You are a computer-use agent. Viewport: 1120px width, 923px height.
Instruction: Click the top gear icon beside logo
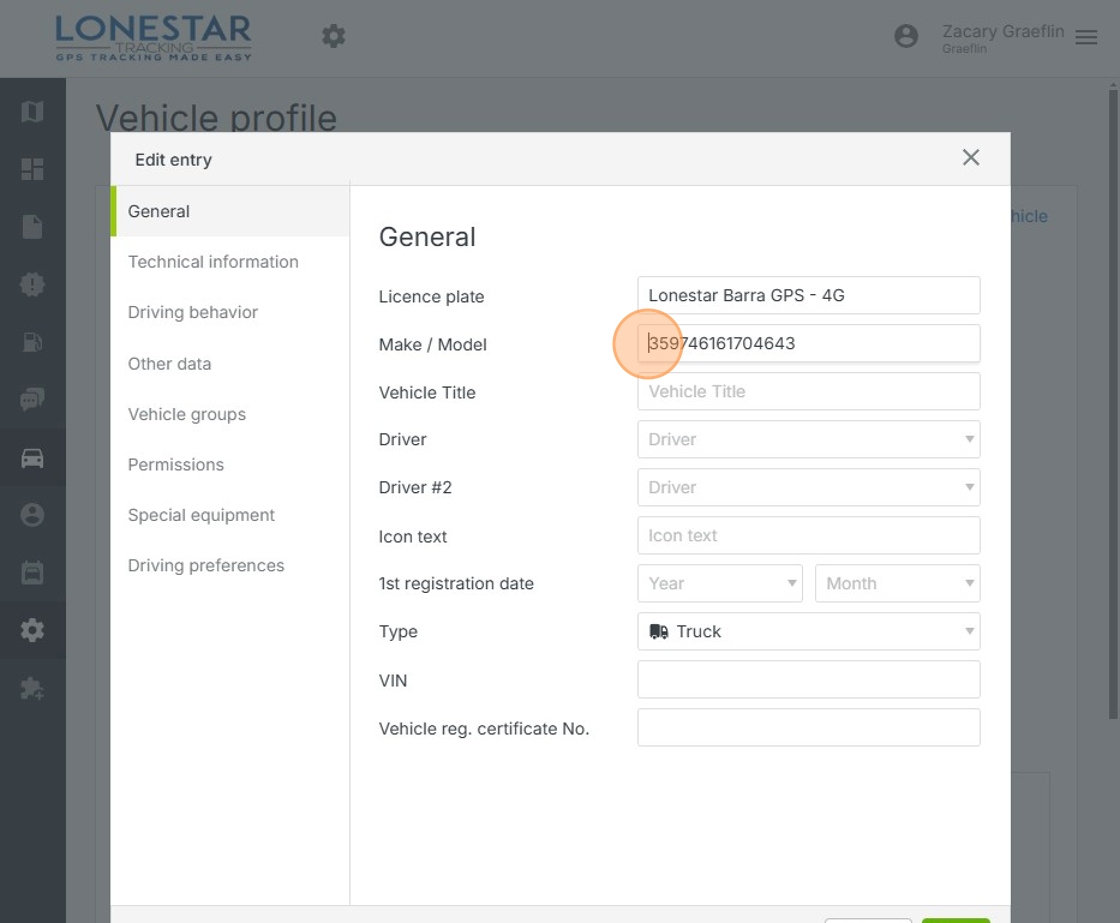coord(333,37)
